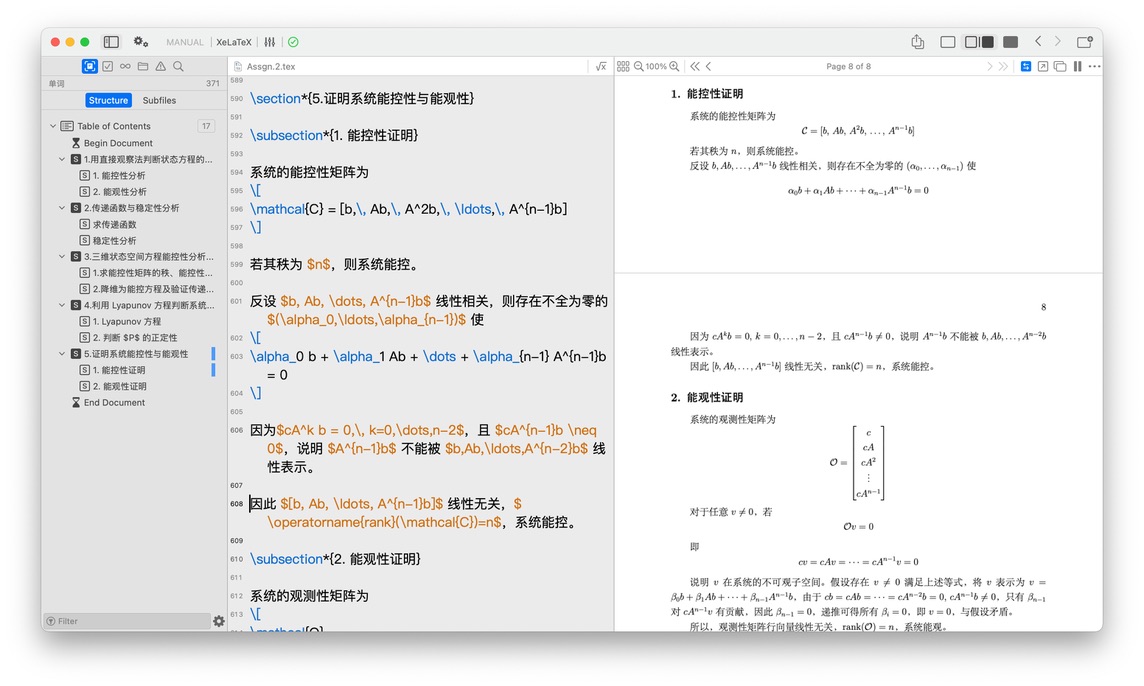Open the XeLaTeX typesetter selector
The width and height of the screenshot is (1144, 686).
234,42
